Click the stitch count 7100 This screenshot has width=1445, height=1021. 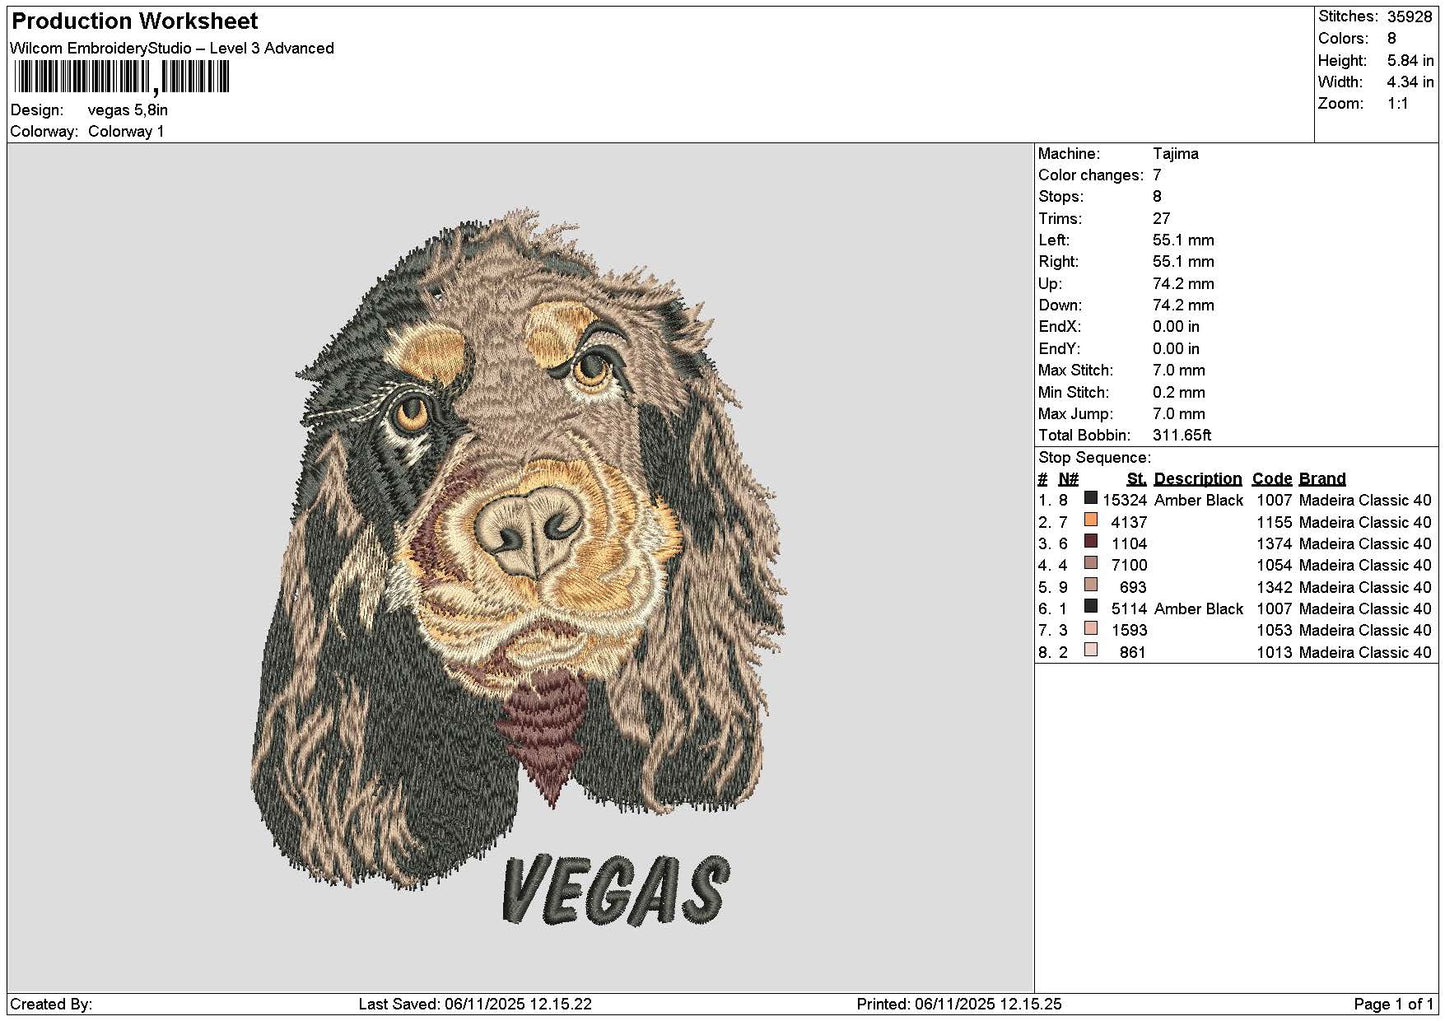point(1129,565)
